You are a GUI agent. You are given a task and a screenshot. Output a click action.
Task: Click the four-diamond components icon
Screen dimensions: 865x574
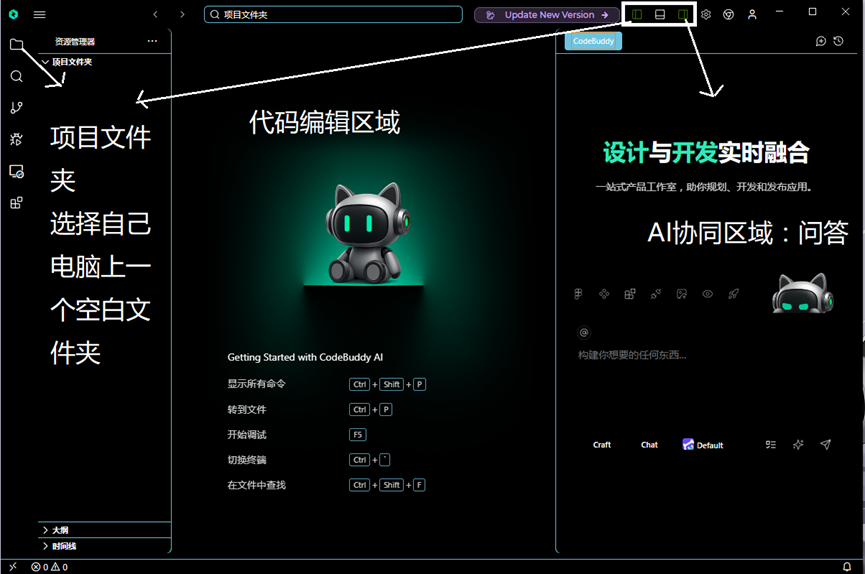point(604,294)
